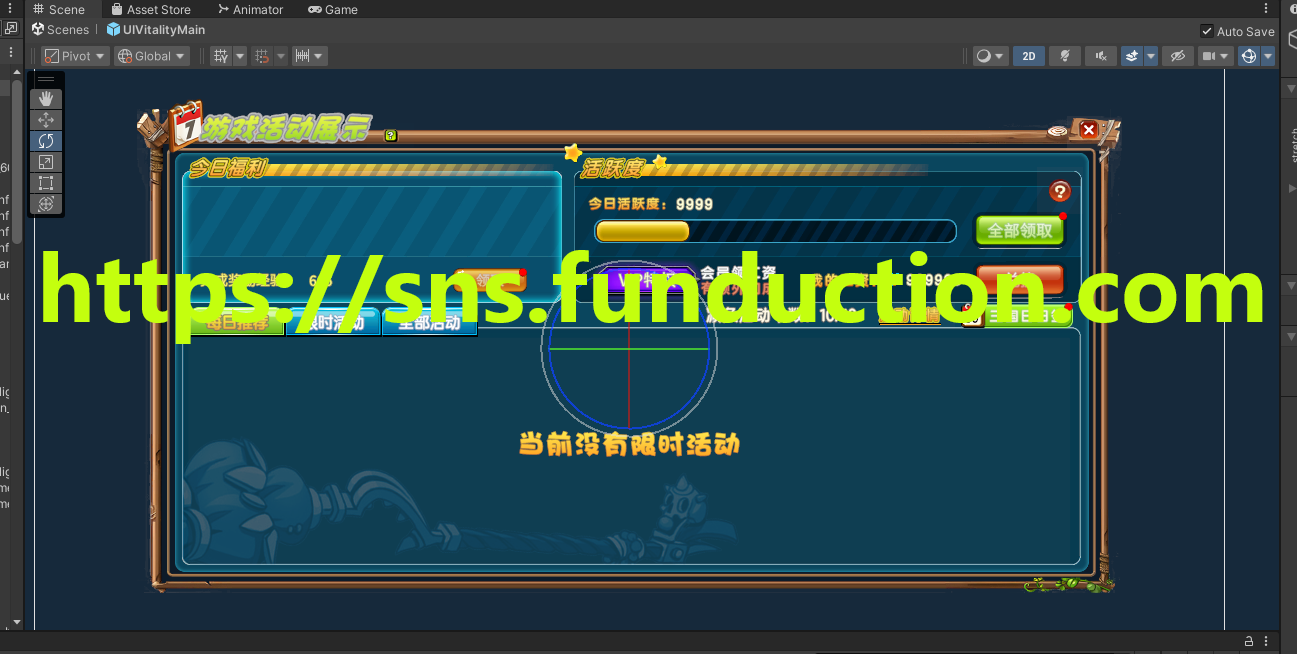This screenshot has height=654, width=1297.
Task: Click the 全部领取 green button
Action: pyautogui.click(x=1020, y=230)
